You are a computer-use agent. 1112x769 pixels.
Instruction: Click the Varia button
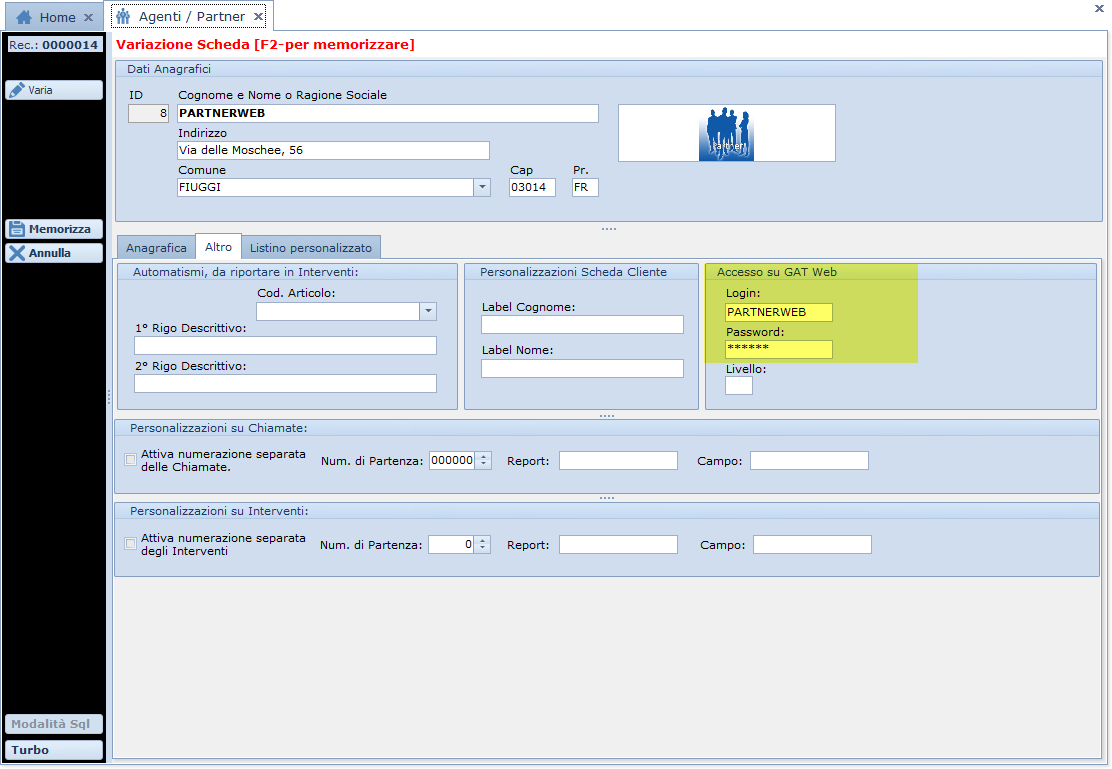(54, 90)
